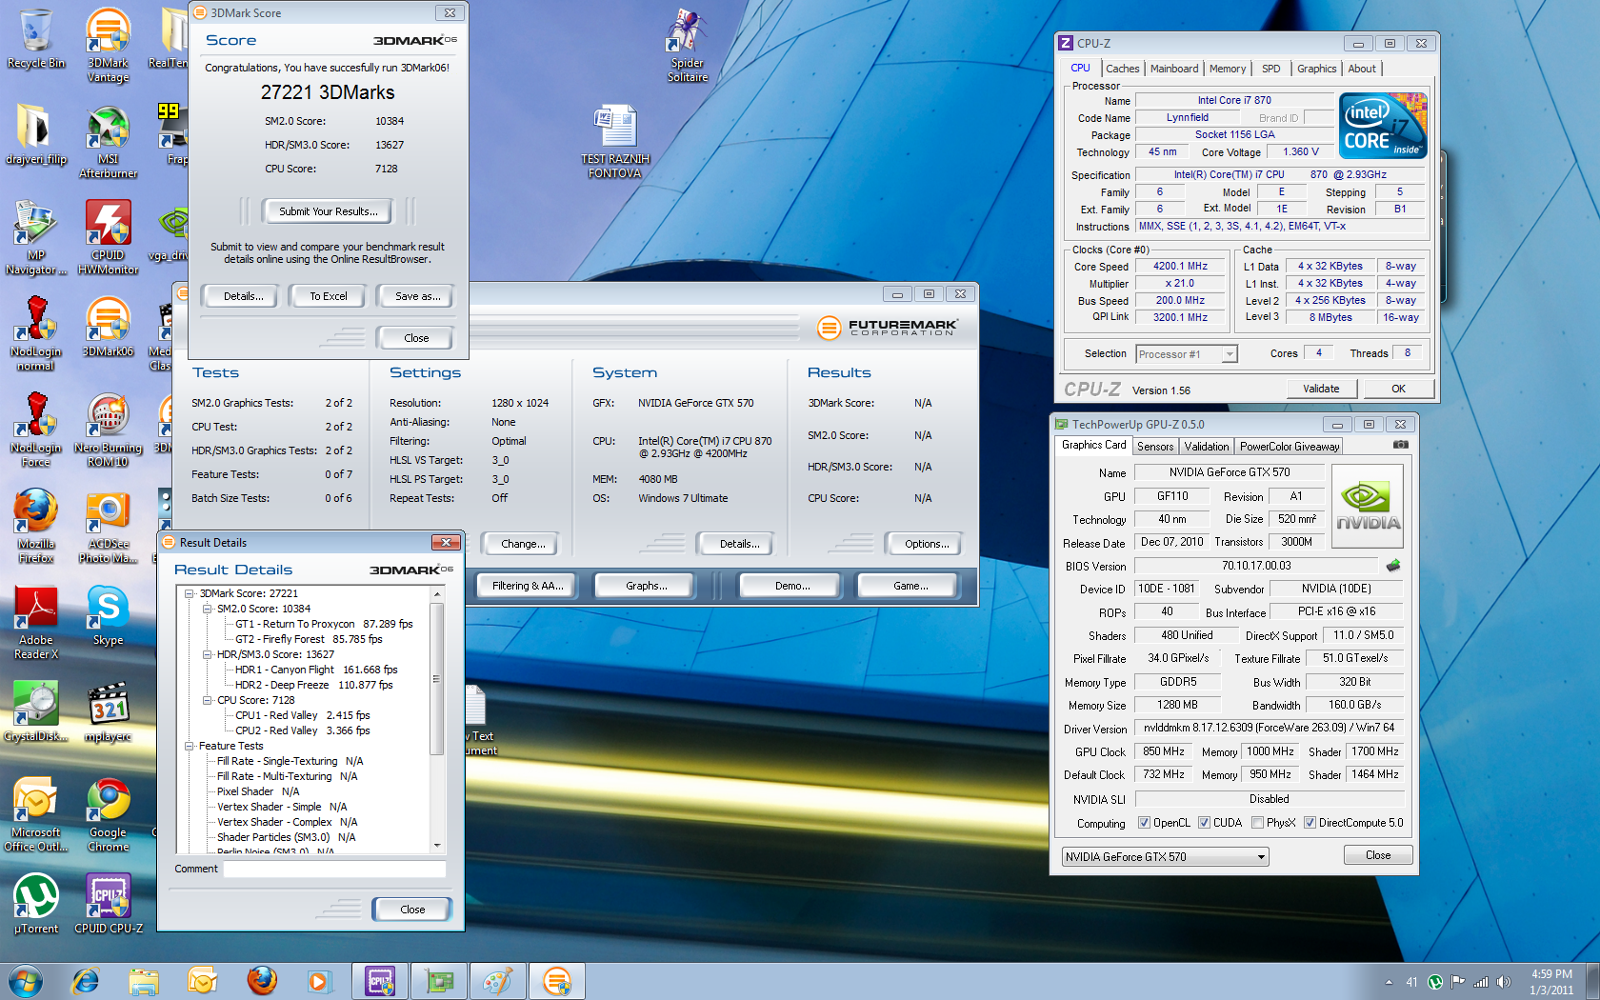Click the GPU-Z screenshot camera icon

tap(1401, 445)
